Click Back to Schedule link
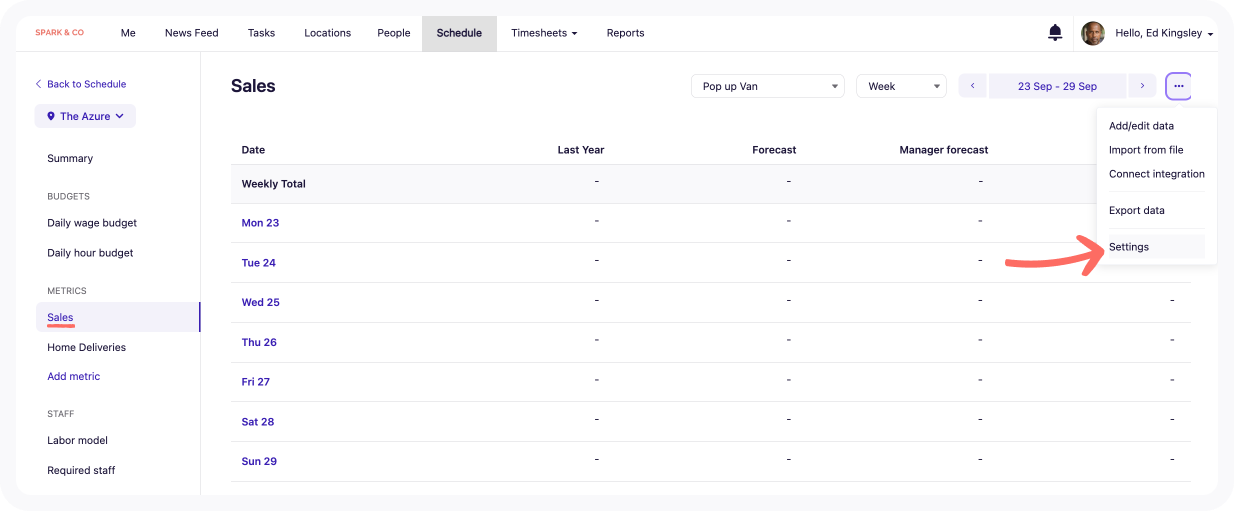This screenshot has width=1234, height=511. (80, 84)
